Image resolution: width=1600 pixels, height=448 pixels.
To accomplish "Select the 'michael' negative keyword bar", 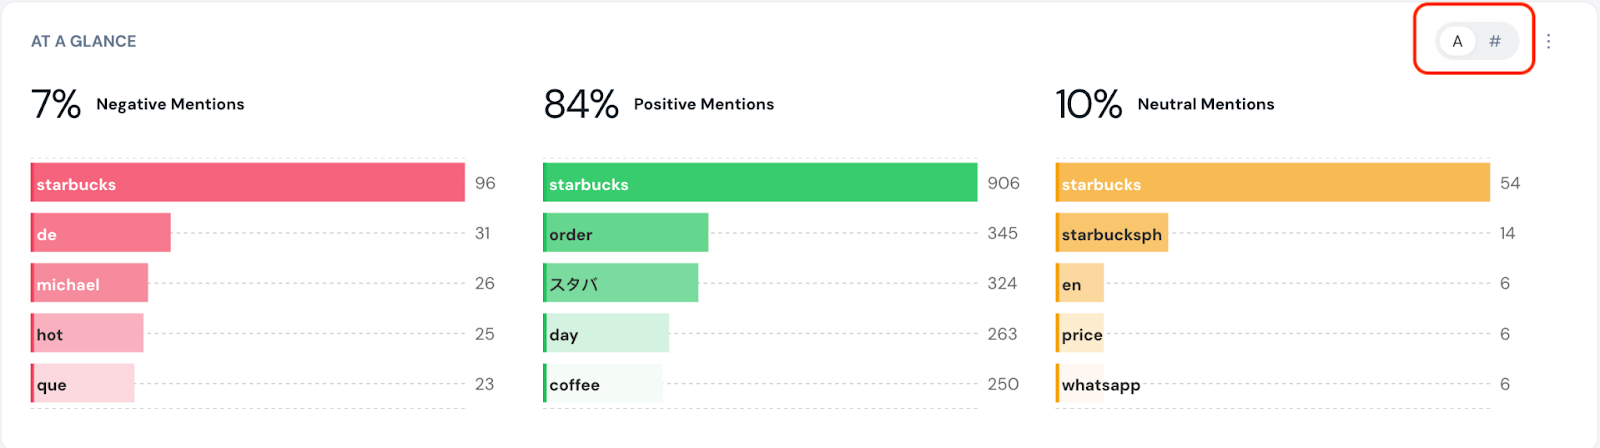I will [90, 284].
